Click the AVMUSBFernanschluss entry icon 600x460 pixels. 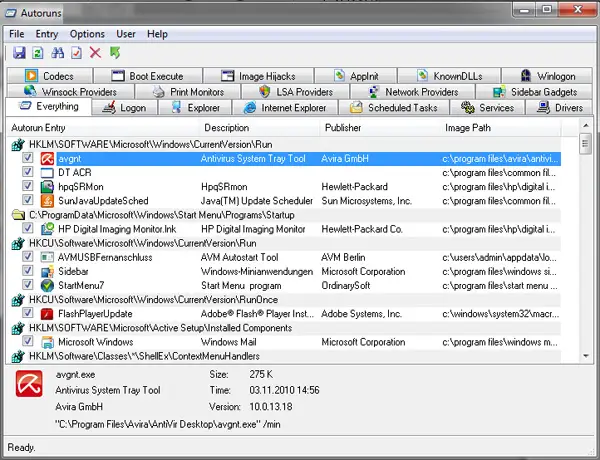(x=47, y=257)
